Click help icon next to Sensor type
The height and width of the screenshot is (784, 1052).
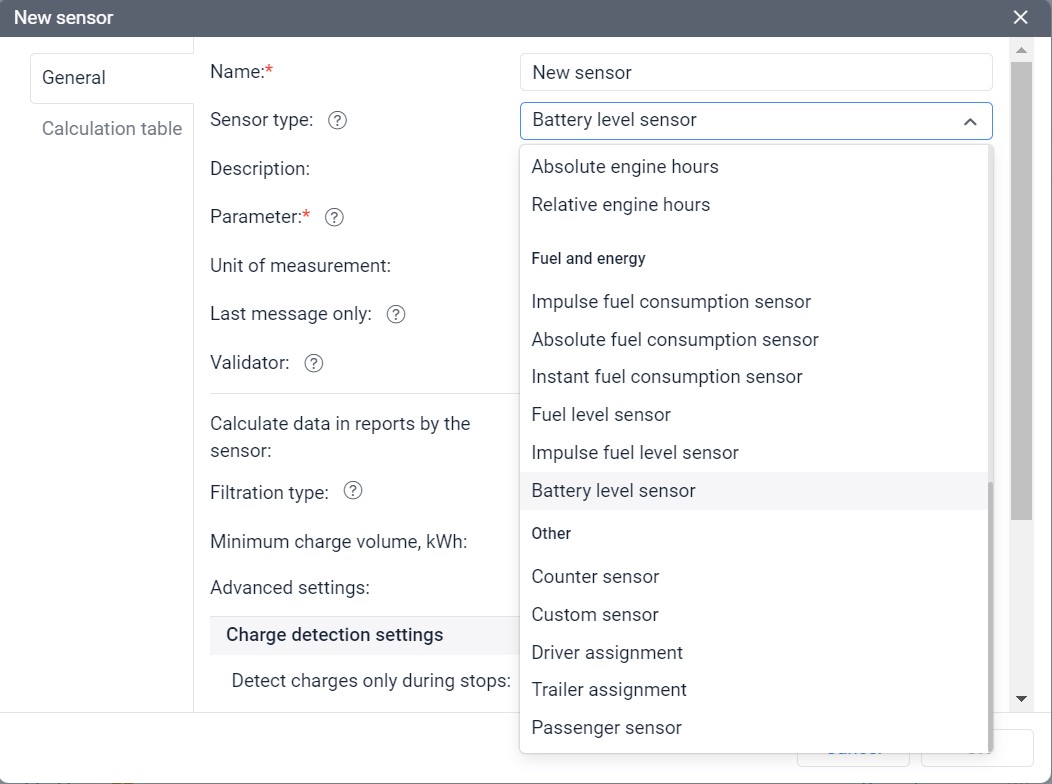click(x=338, y=120)
